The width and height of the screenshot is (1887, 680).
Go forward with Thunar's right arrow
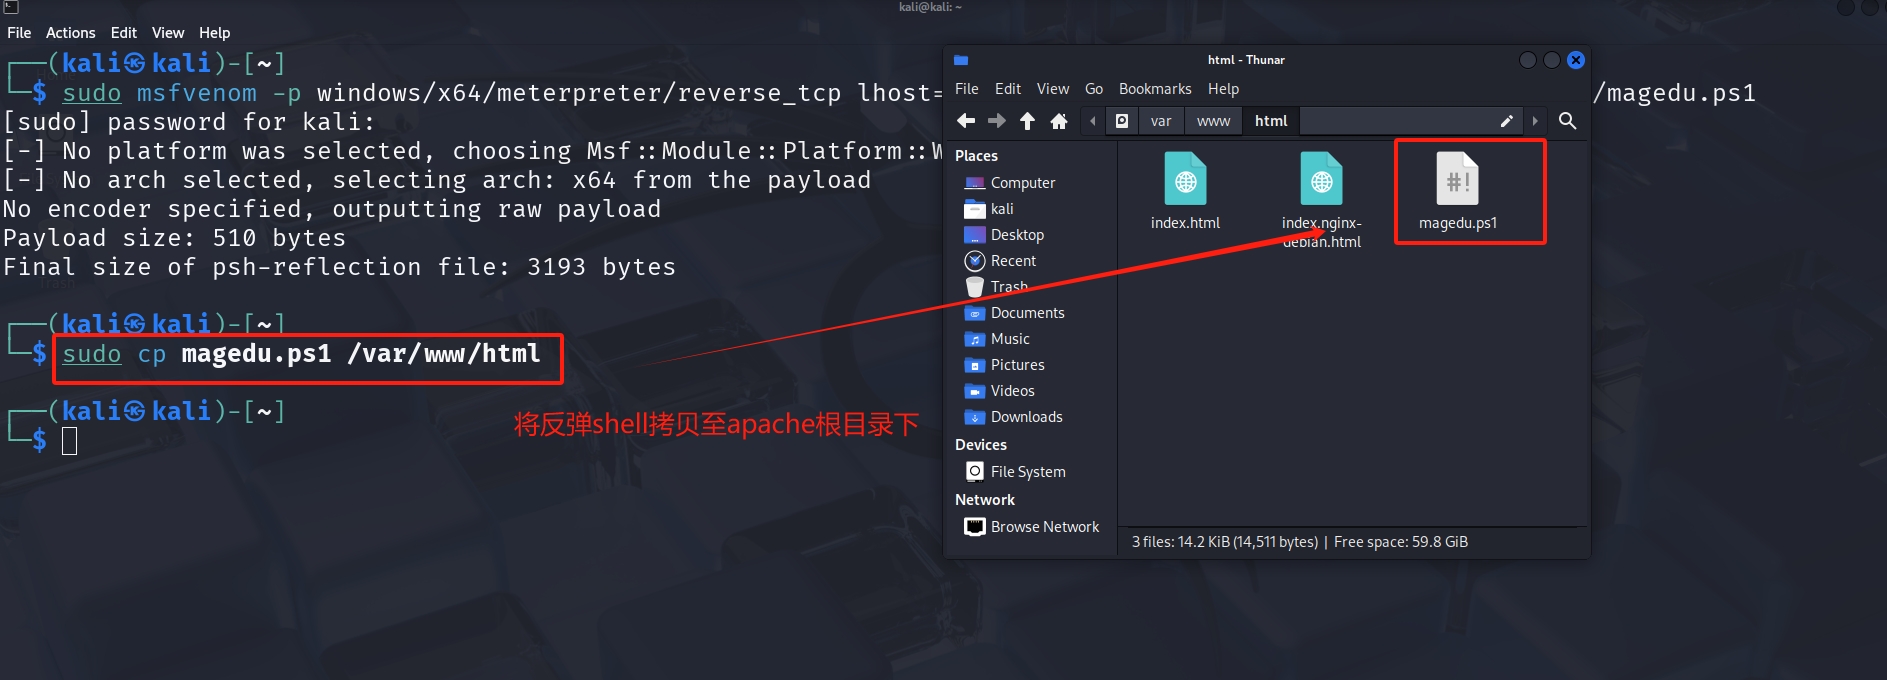pyautogui.click(x=997, y=121)
